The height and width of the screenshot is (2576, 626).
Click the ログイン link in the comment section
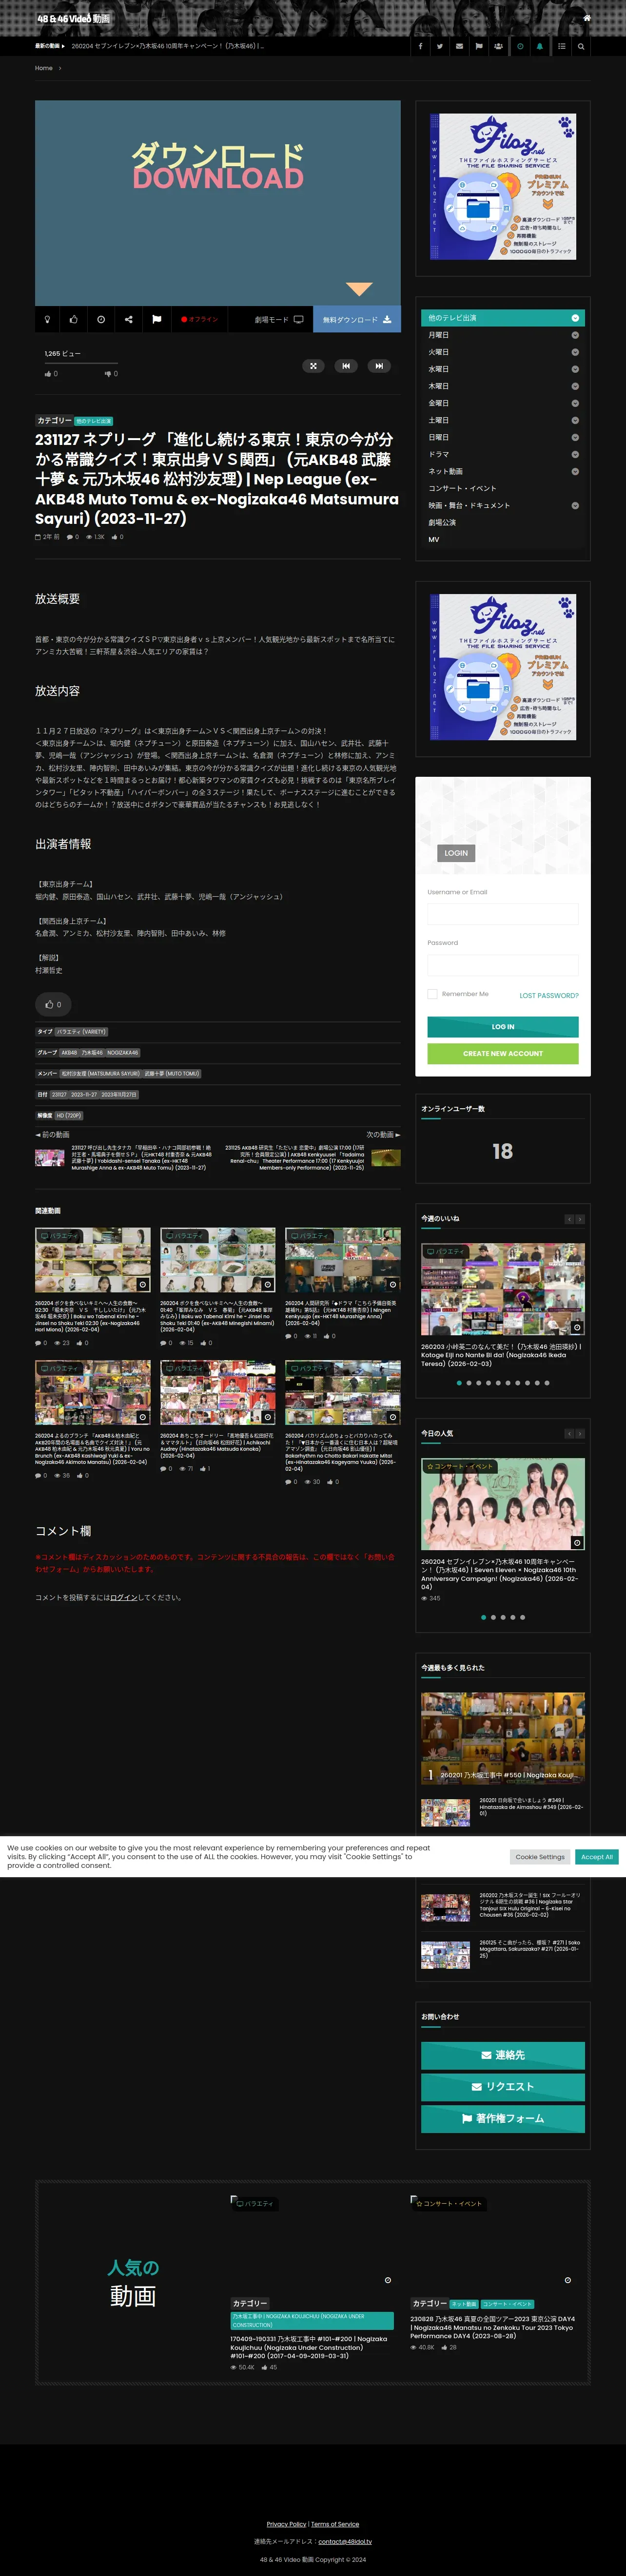click(x=124, y=1597)
